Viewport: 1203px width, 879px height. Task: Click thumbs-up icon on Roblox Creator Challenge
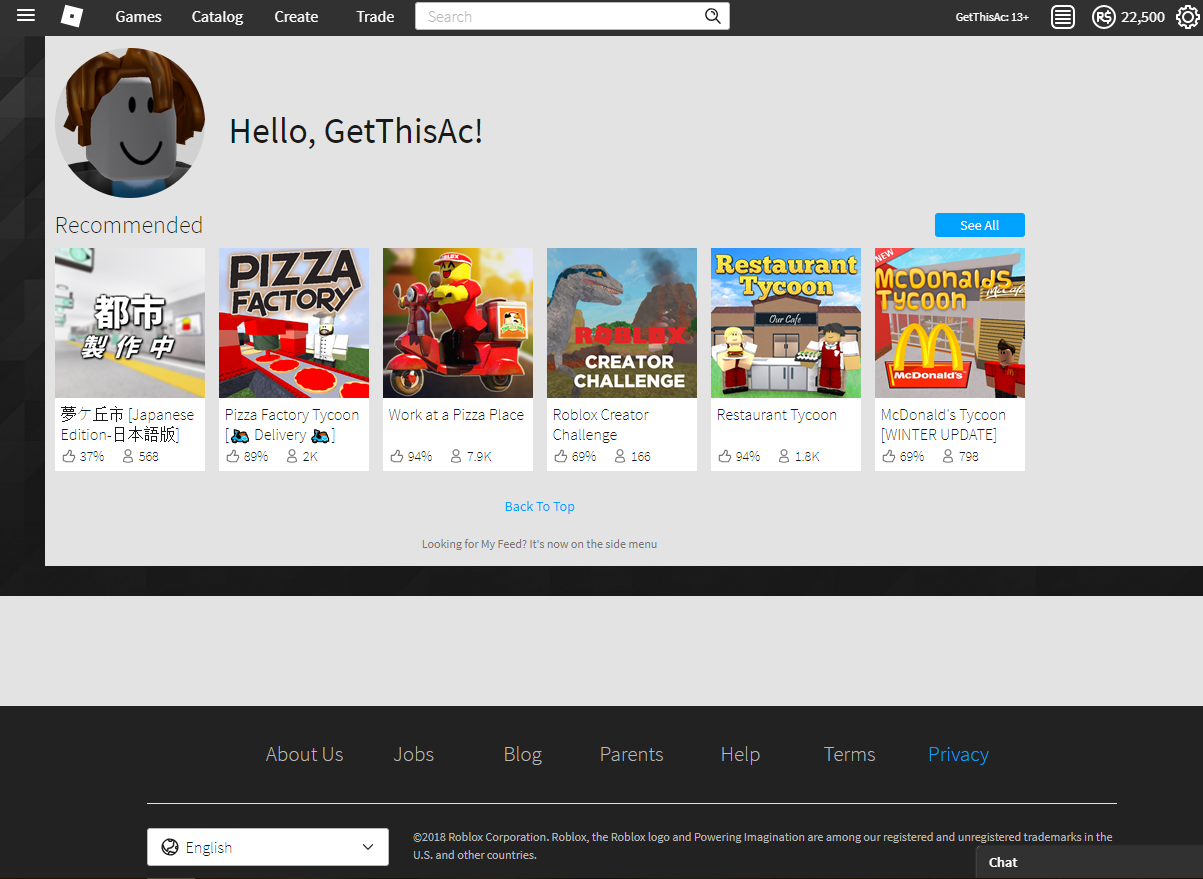coord(560,456)
